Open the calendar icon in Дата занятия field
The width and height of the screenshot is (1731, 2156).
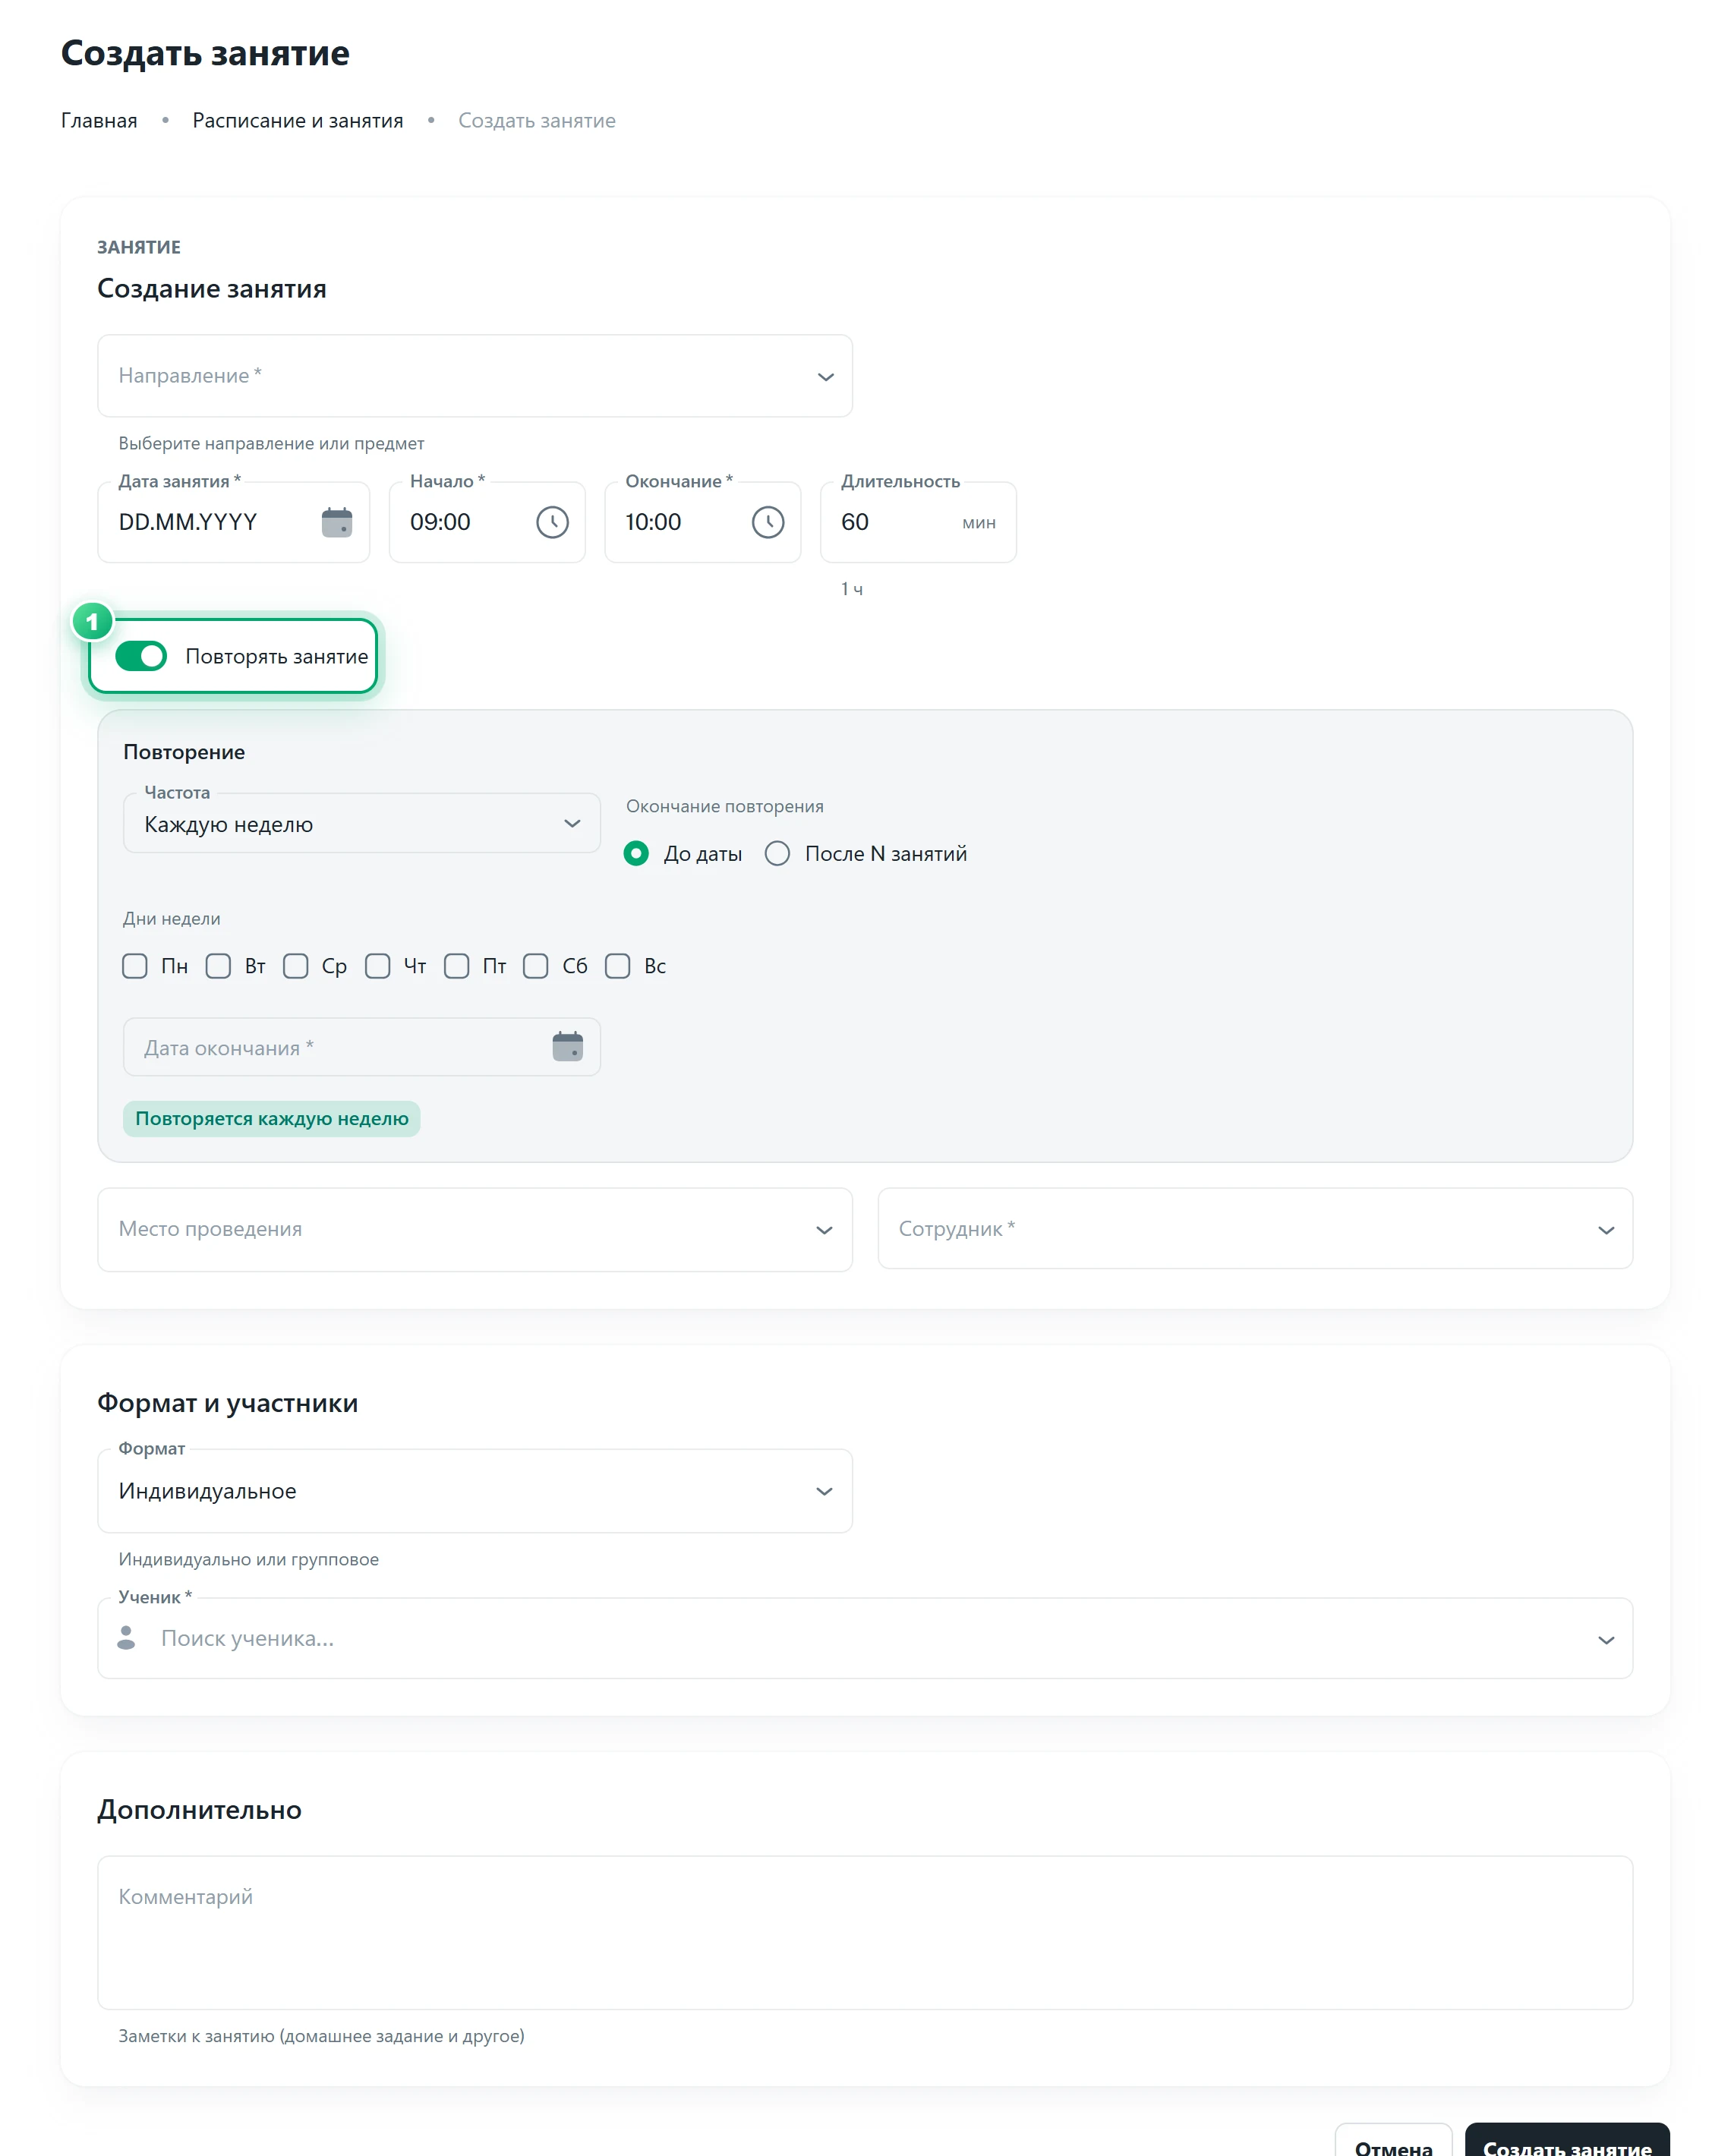click(337, 522)
